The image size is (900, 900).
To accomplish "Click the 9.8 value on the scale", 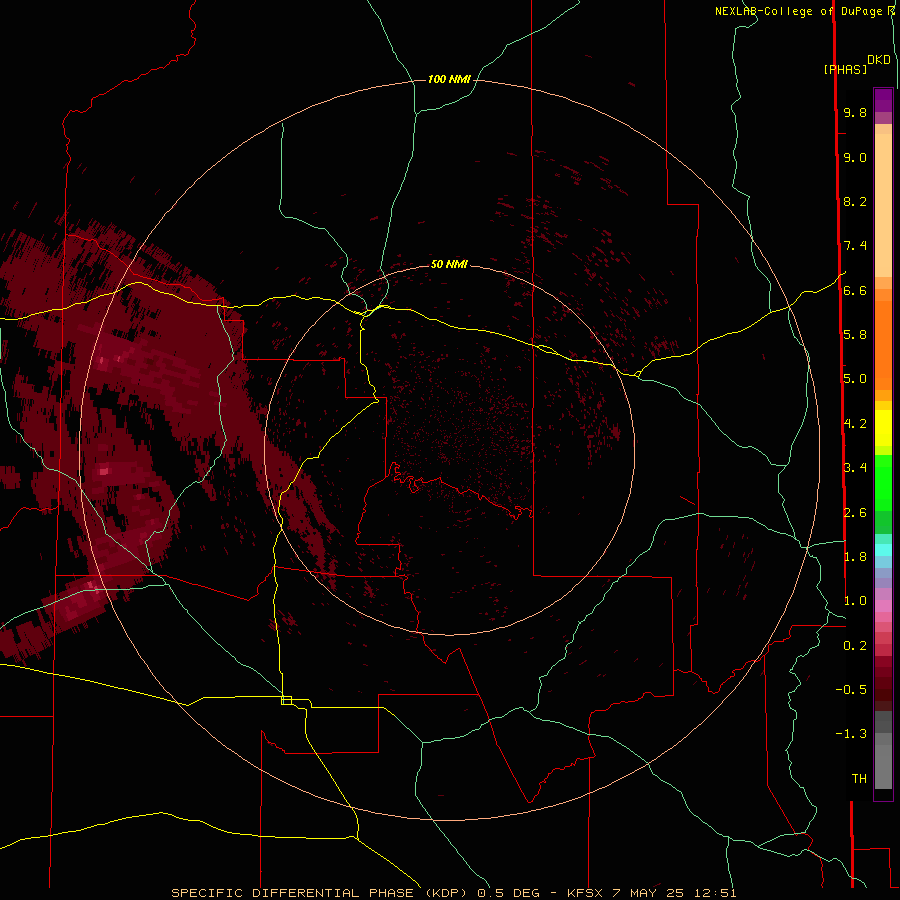I will click(x=855, y=112).
